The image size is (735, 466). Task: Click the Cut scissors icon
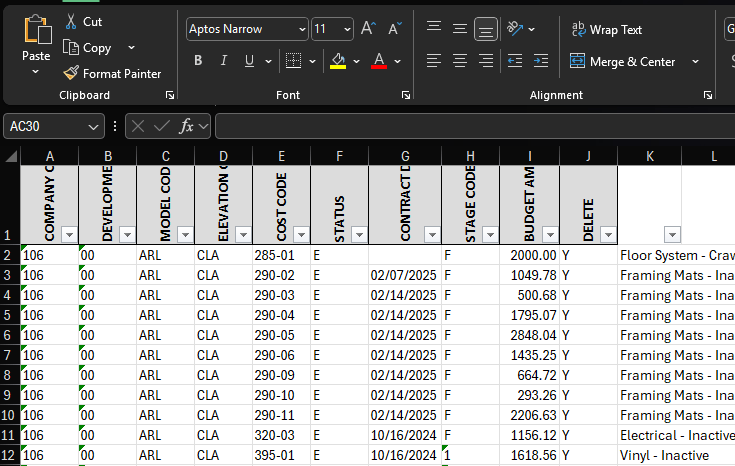pos(71,22)
